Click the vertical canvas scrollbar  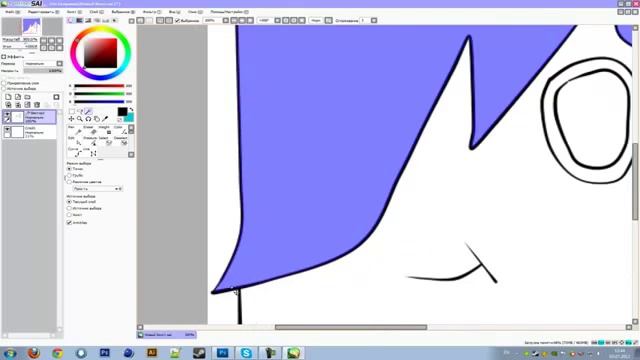(x=636, y=182)
